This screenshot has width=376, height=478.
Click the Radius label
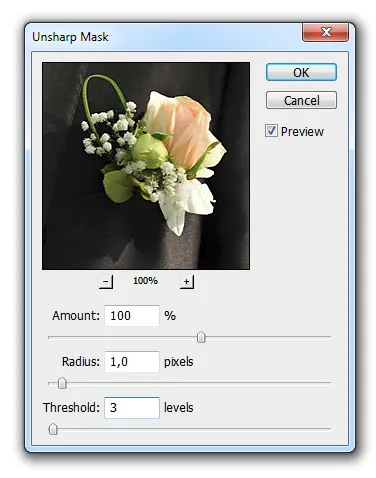pyautogui.click(x=81, y=362)
